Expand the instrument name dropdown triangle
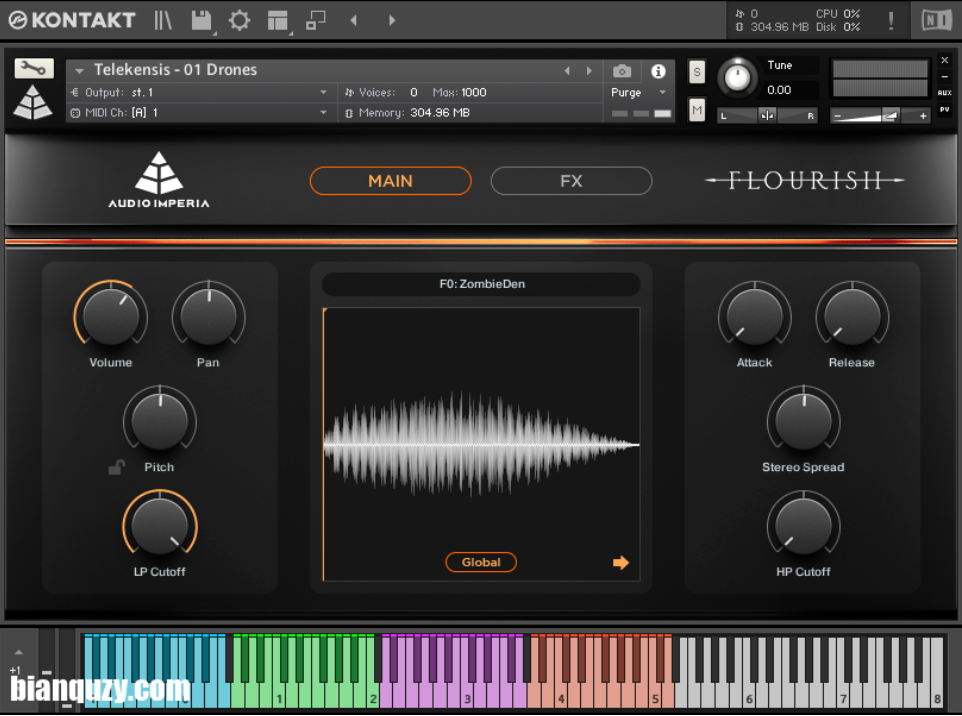This screenshot has width=962, height=716. 79,71
